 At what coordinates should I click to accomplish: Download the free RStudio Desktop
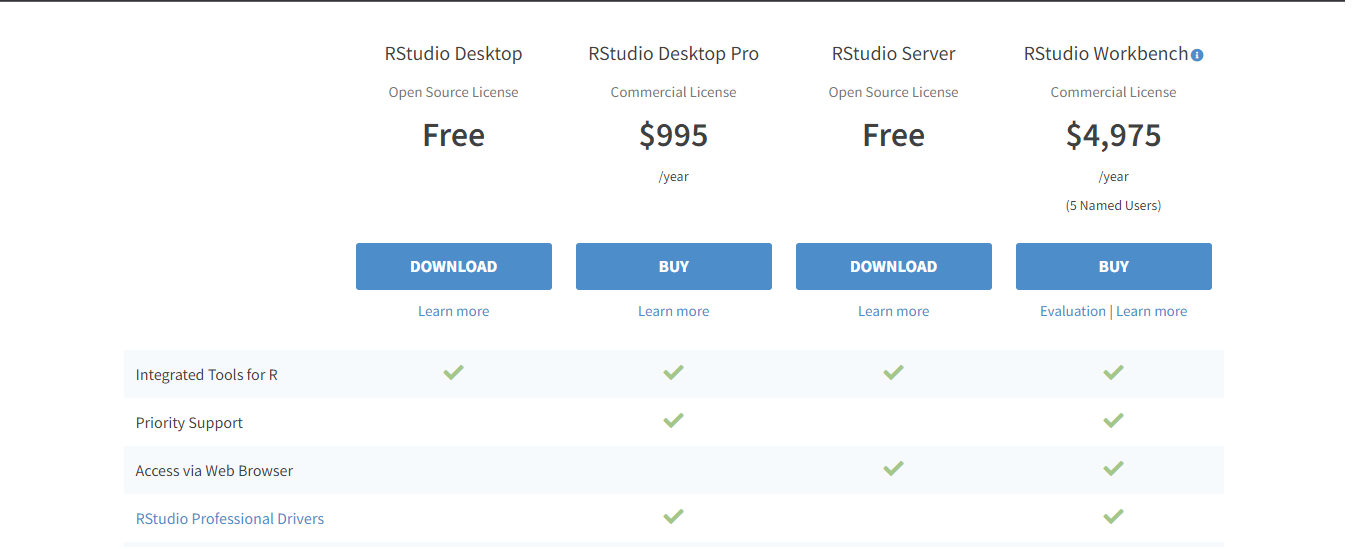coord(453,266)
